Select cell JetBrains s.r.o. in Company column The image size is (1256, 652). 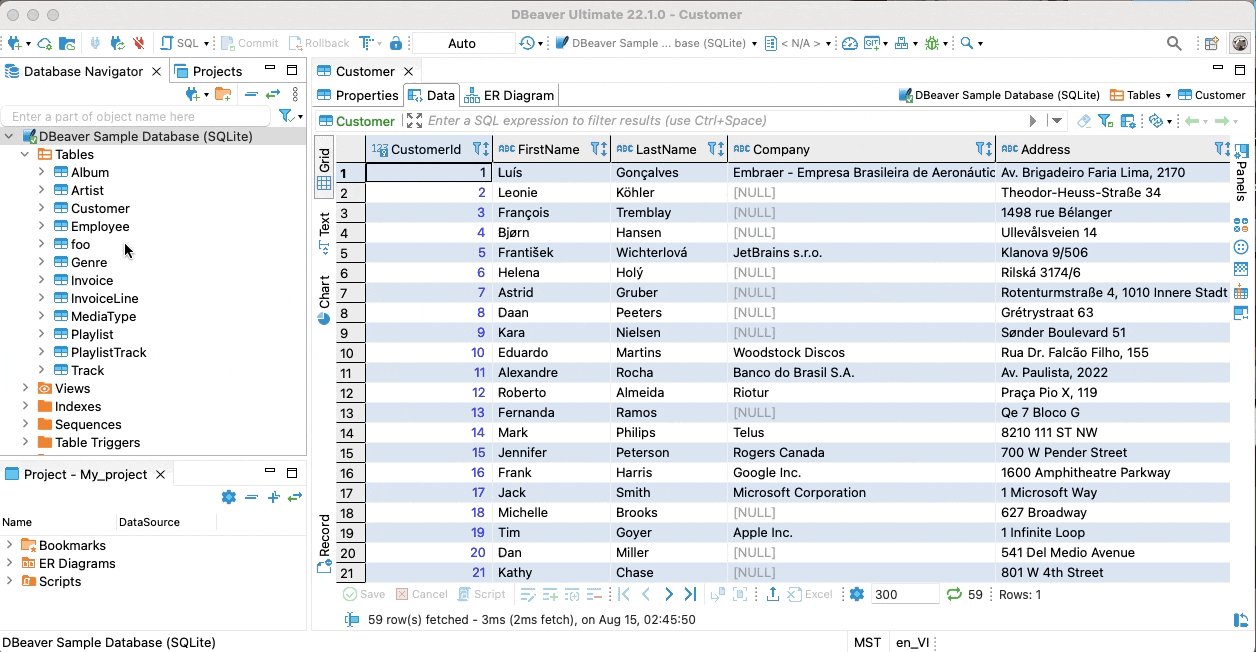[x=861, y=252]
